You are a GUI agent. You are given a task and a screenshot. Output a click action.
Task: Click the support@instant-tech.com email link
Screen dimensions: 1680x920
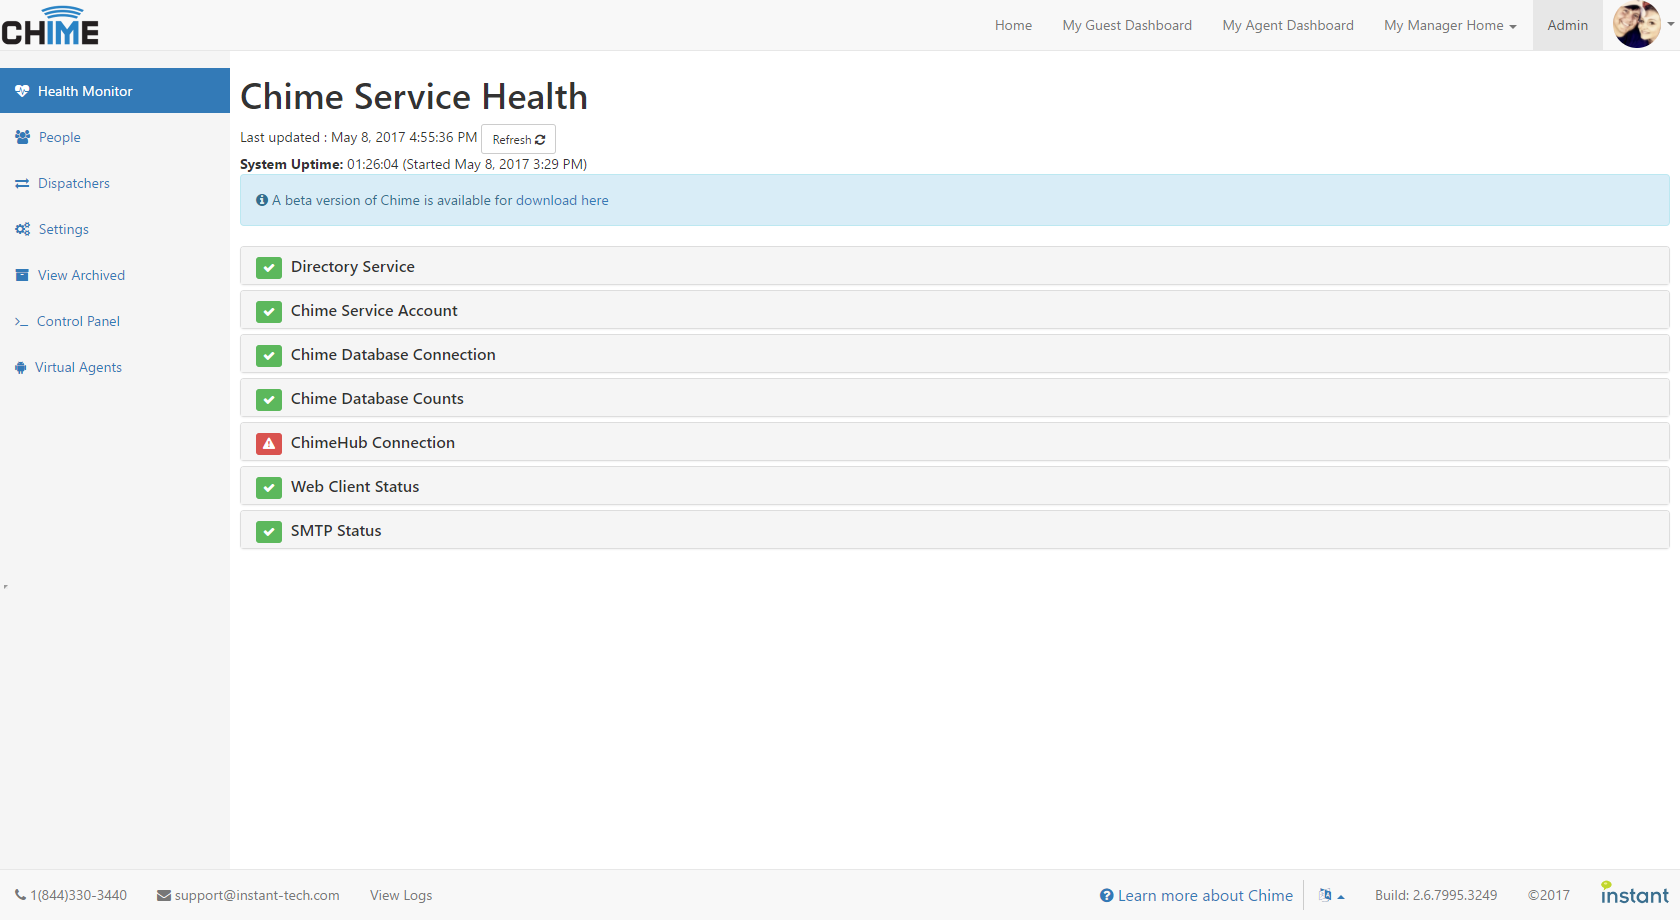pos(257,895)
